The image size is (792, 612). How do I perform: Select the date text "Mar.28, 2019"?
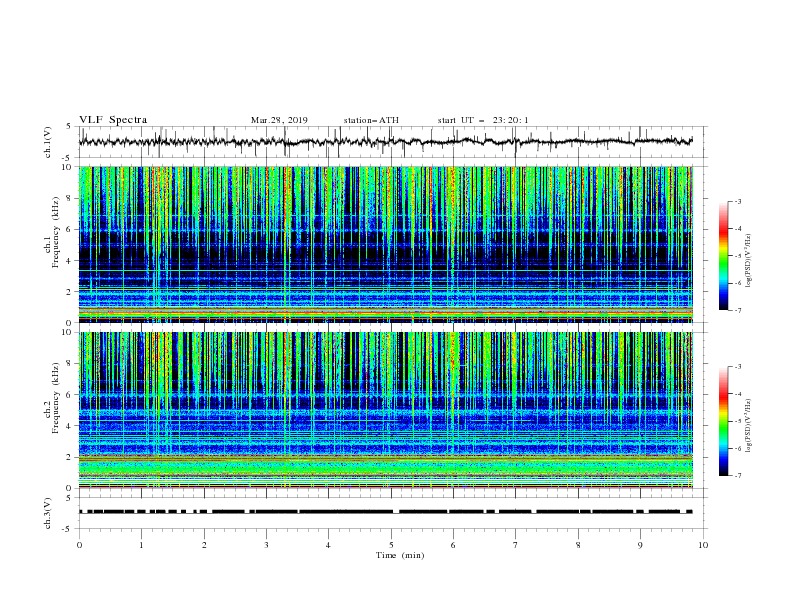click(279, 120)
